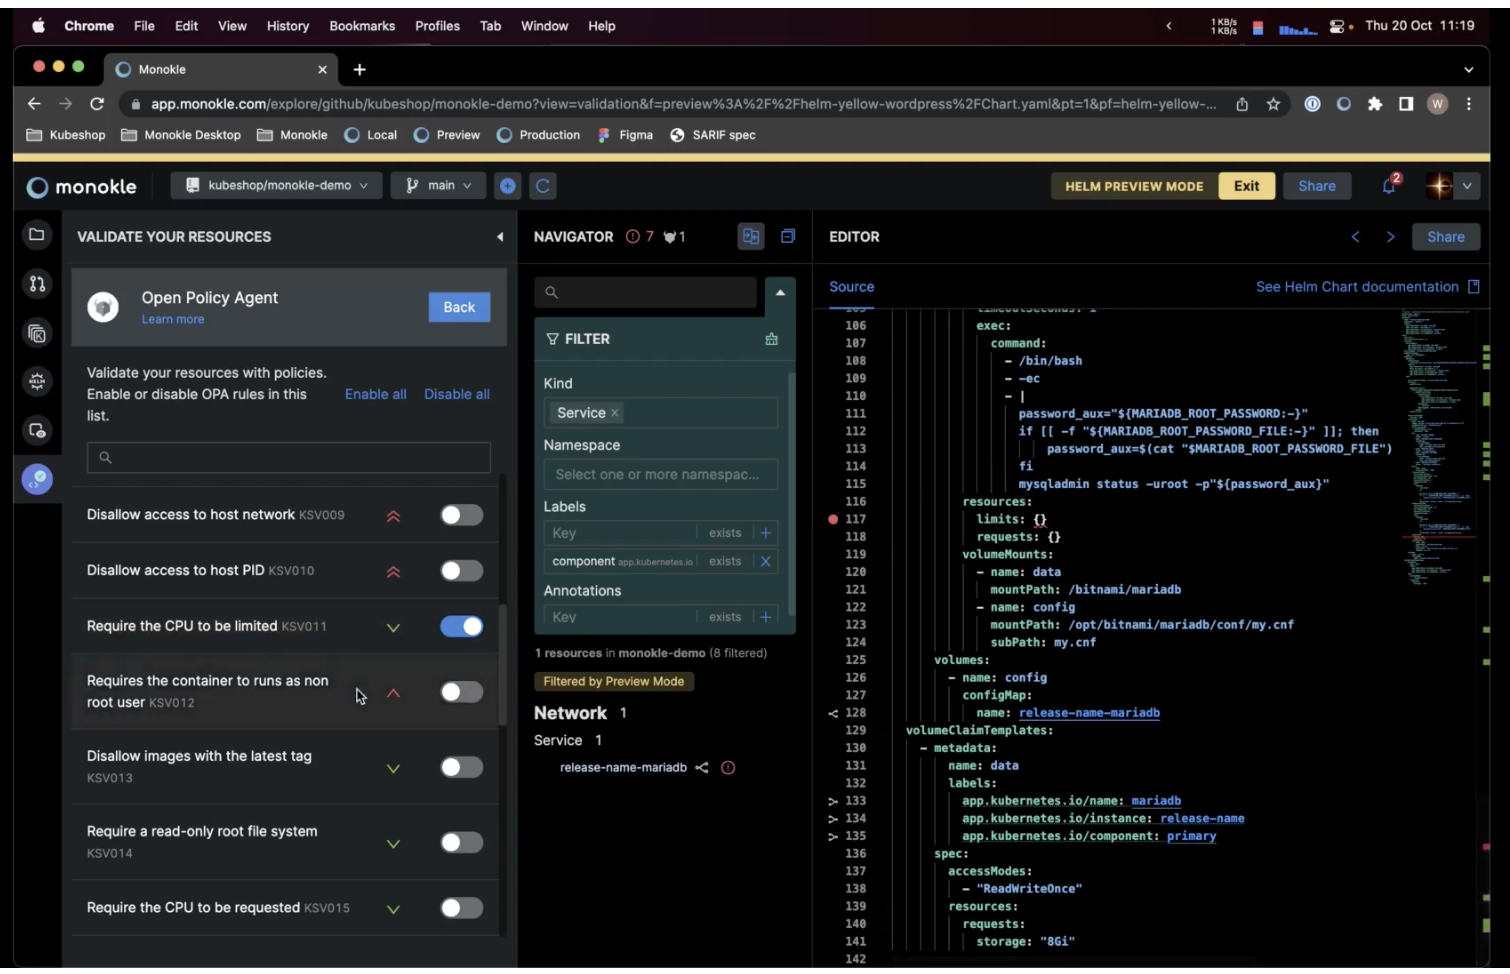
Task: Open the dropdown arrow next to avatar
Action: tap(1467, 186)
